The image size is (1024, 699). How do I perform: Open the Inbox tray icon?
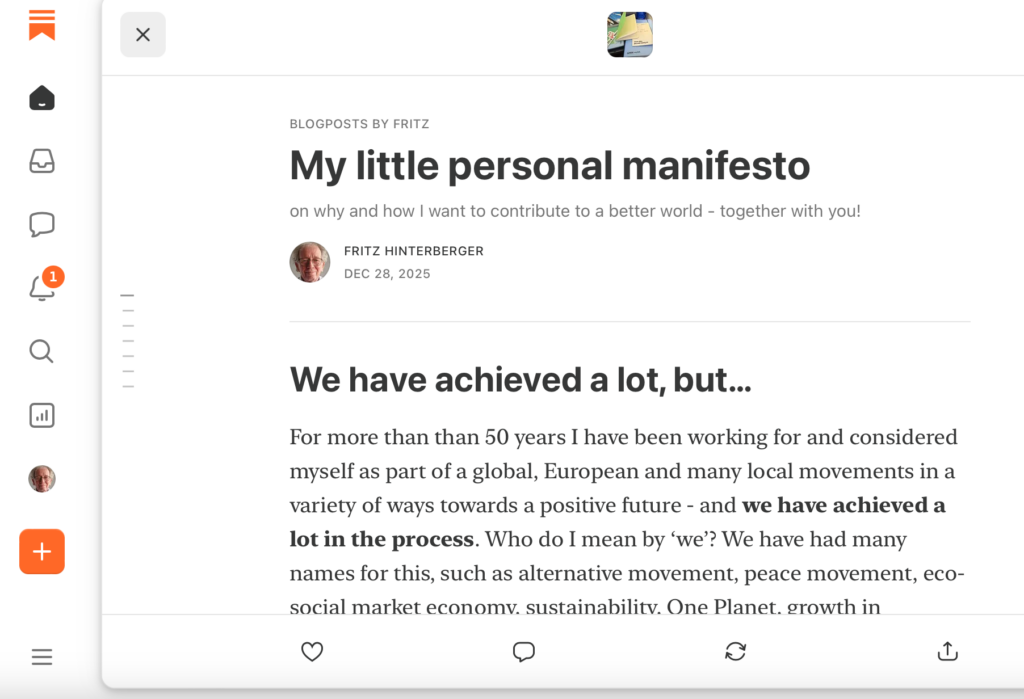coord(42,161)
